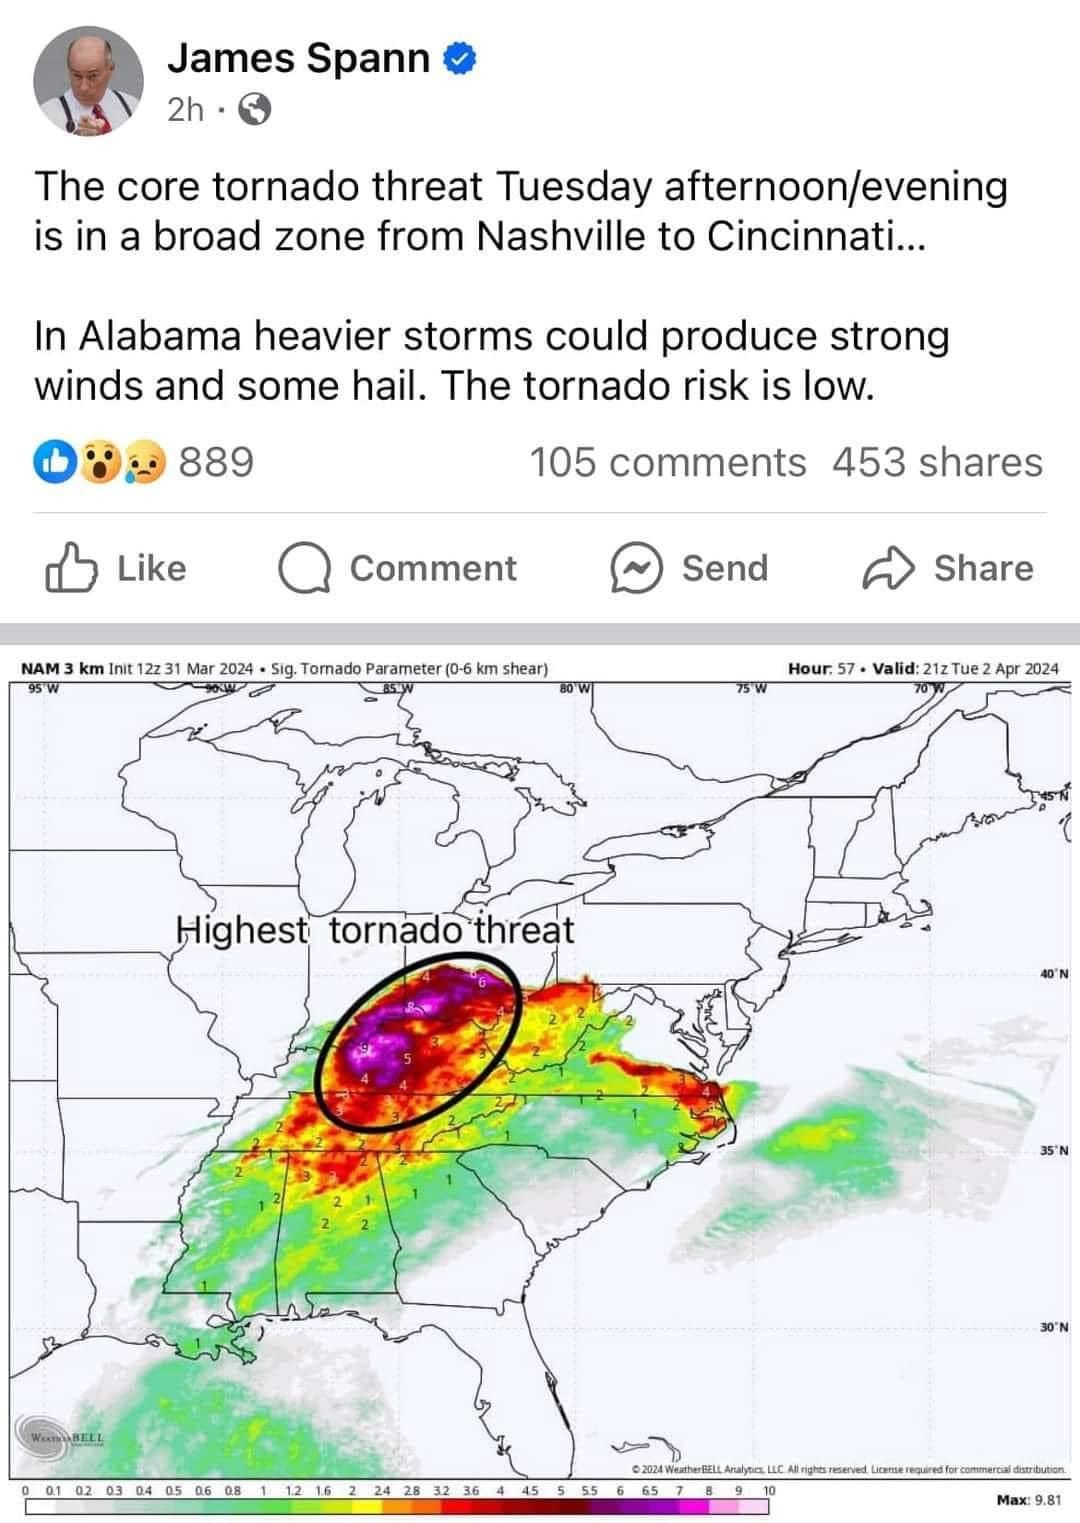The width and height of the screenshot is (1080, 1523).
Task: Open James Spann's profile picture
Action: pyautogui.click(x=88, y=80)
